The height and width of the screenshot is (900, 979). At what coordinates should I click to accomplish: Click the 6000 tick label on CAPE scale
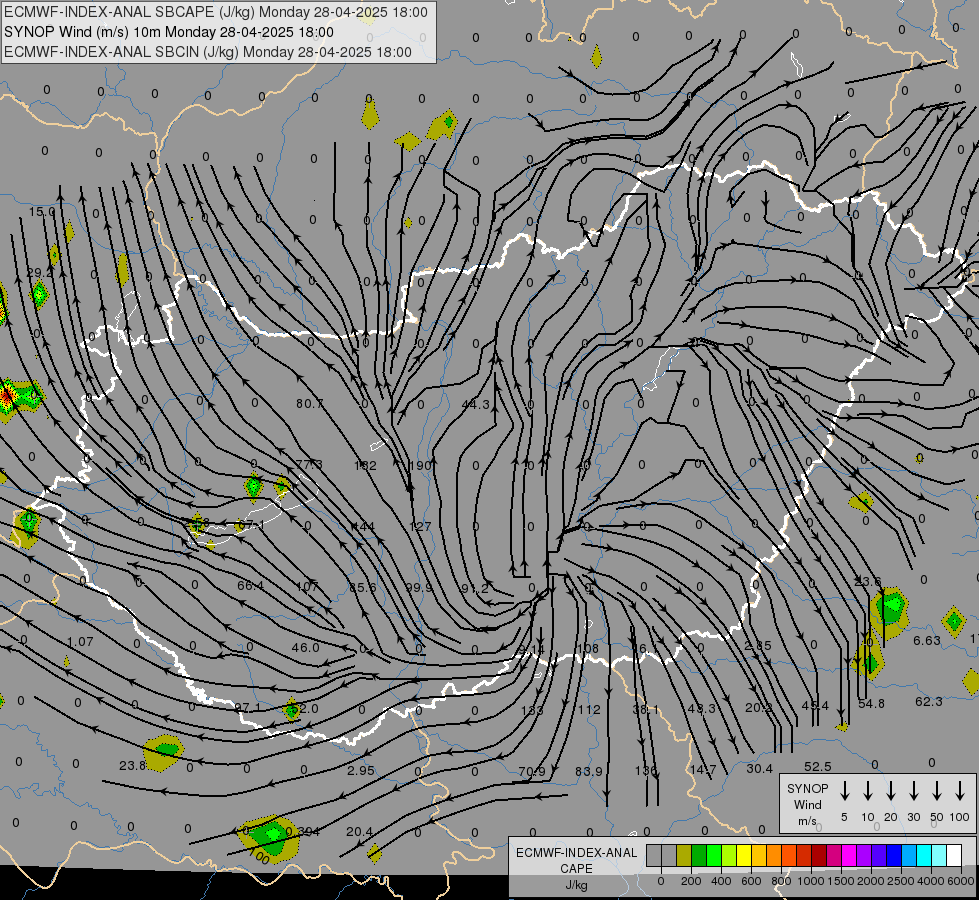coord(960,881)
